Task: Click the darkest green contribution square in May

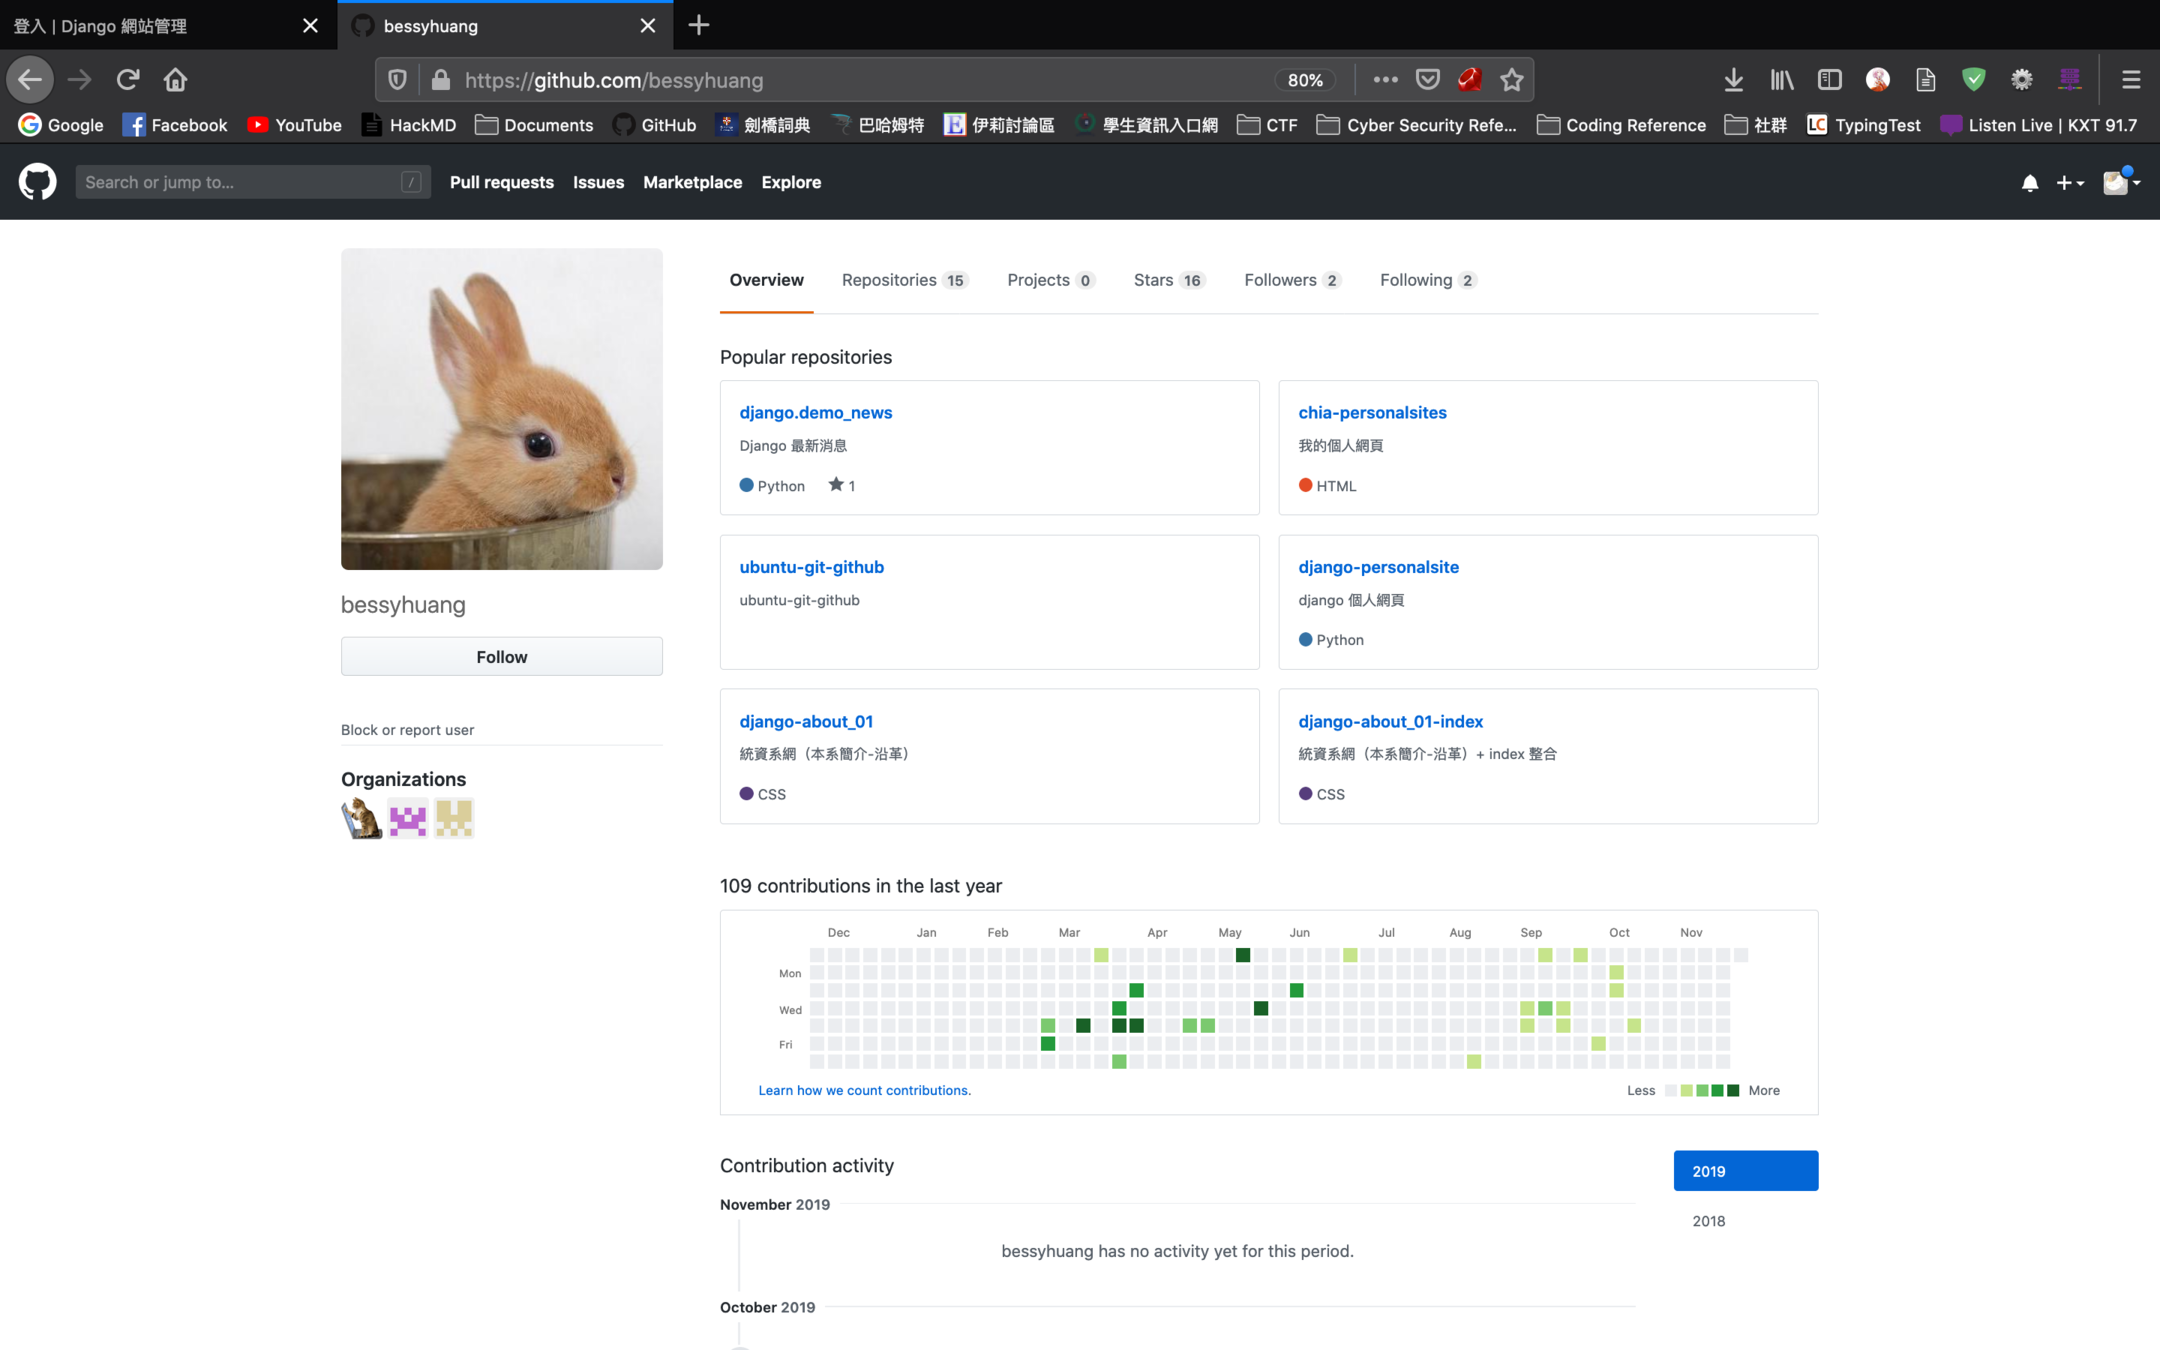Action: tap(1243, 955)
